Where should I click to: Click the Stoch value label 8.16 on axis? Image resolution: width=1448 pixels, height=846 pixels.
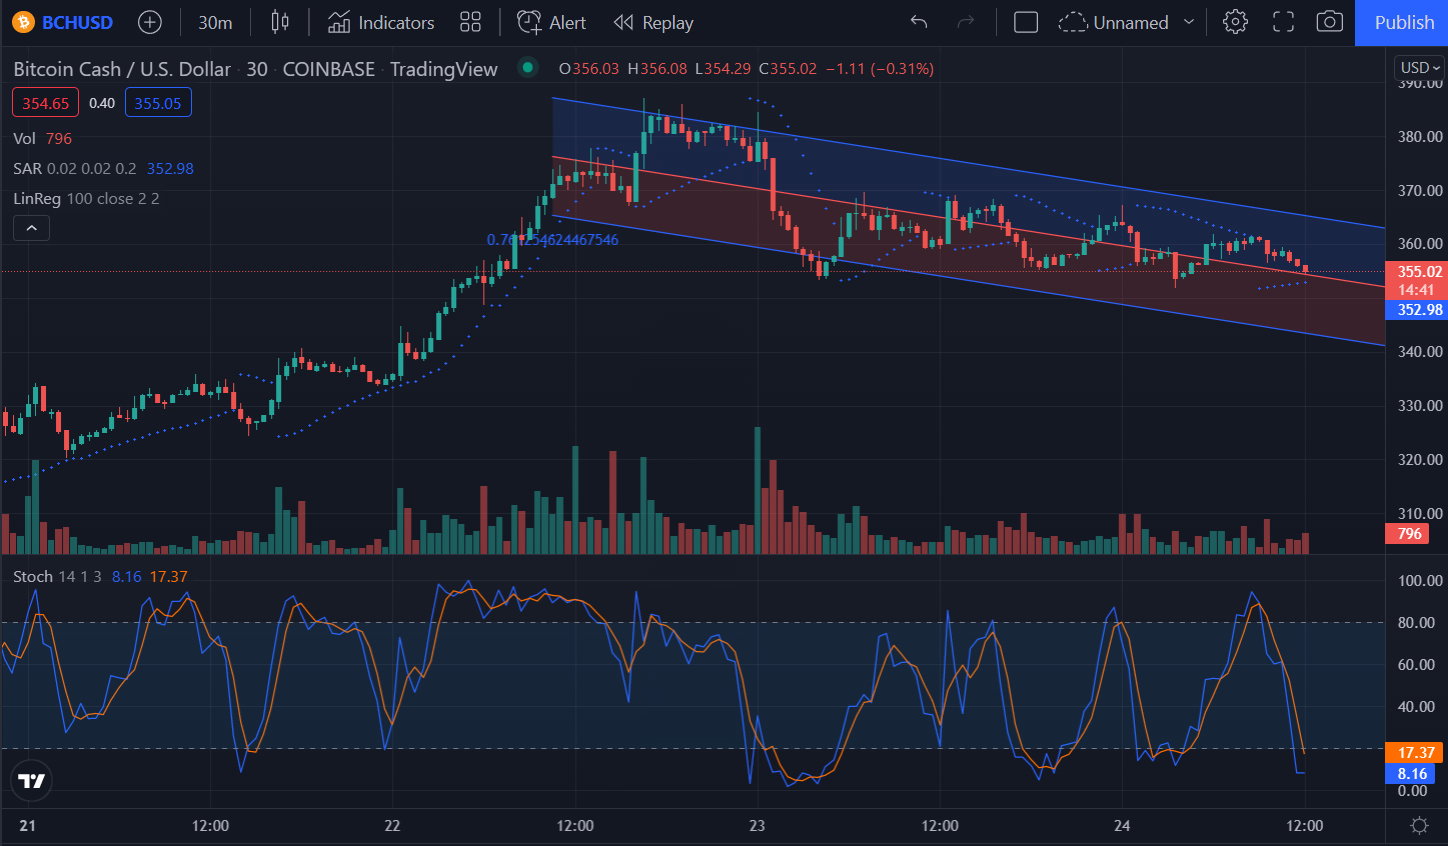pyautogui.click(x=1411, y=773)
